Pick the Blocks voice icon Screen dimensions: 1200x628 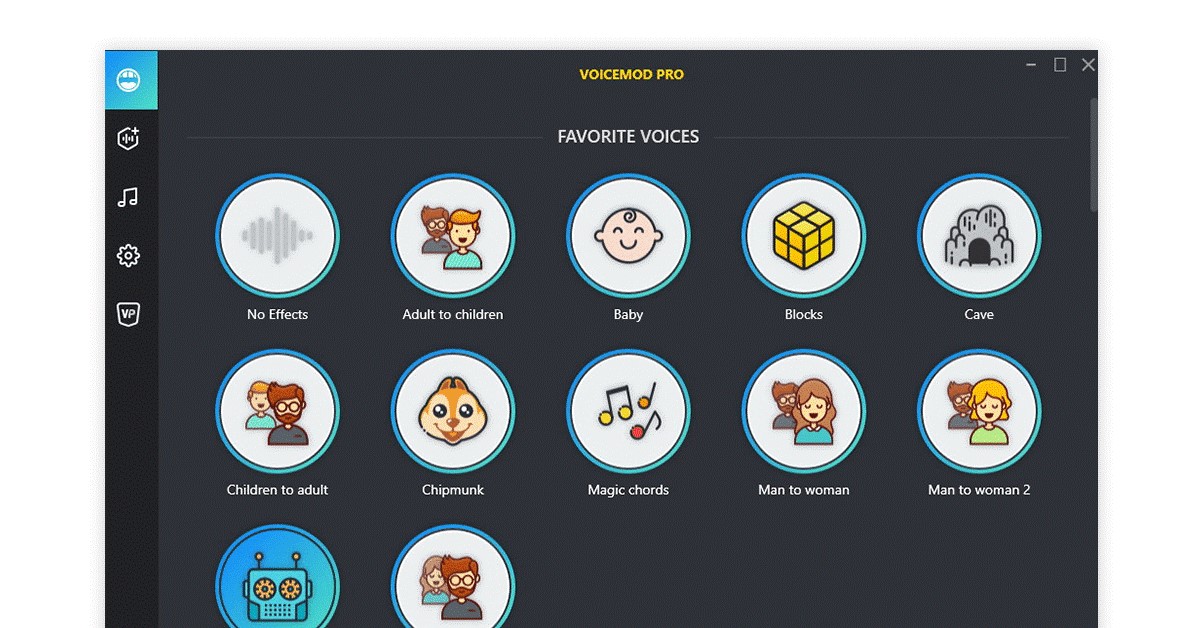click(804, 236)
